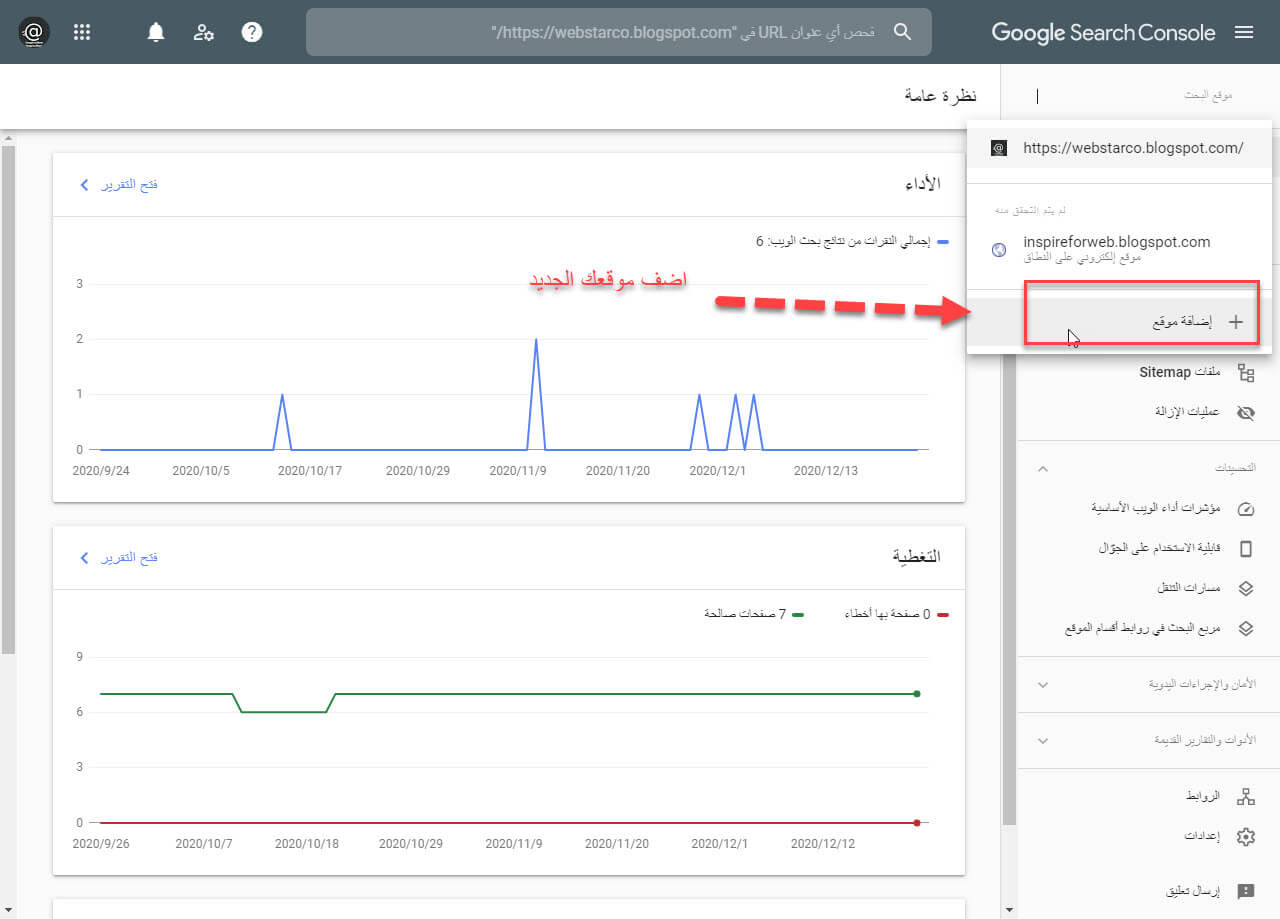Click فتح التقرير in coverage card
The height and width of the screenshot is (919, 1280).
(128, 557)
